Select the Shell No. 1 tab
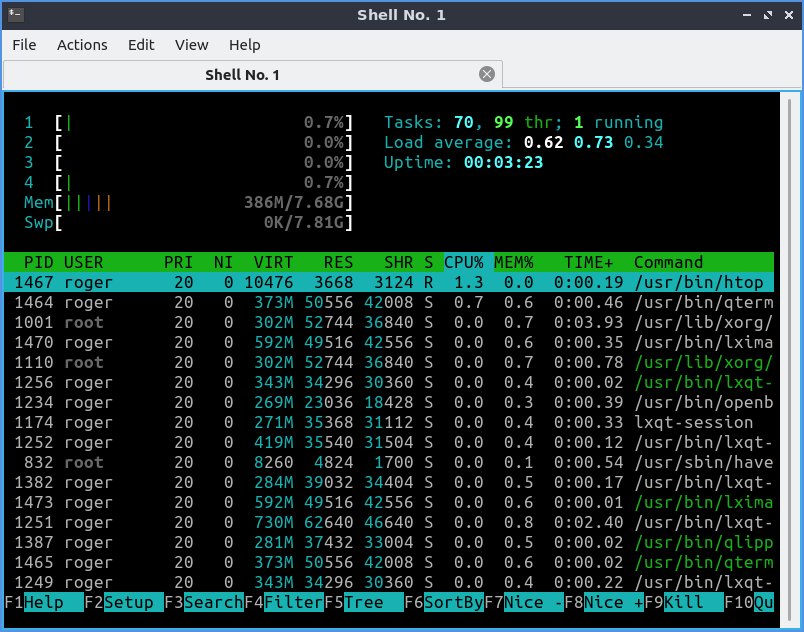This screenshot has width=804, height=632. (x=242, y=75)
